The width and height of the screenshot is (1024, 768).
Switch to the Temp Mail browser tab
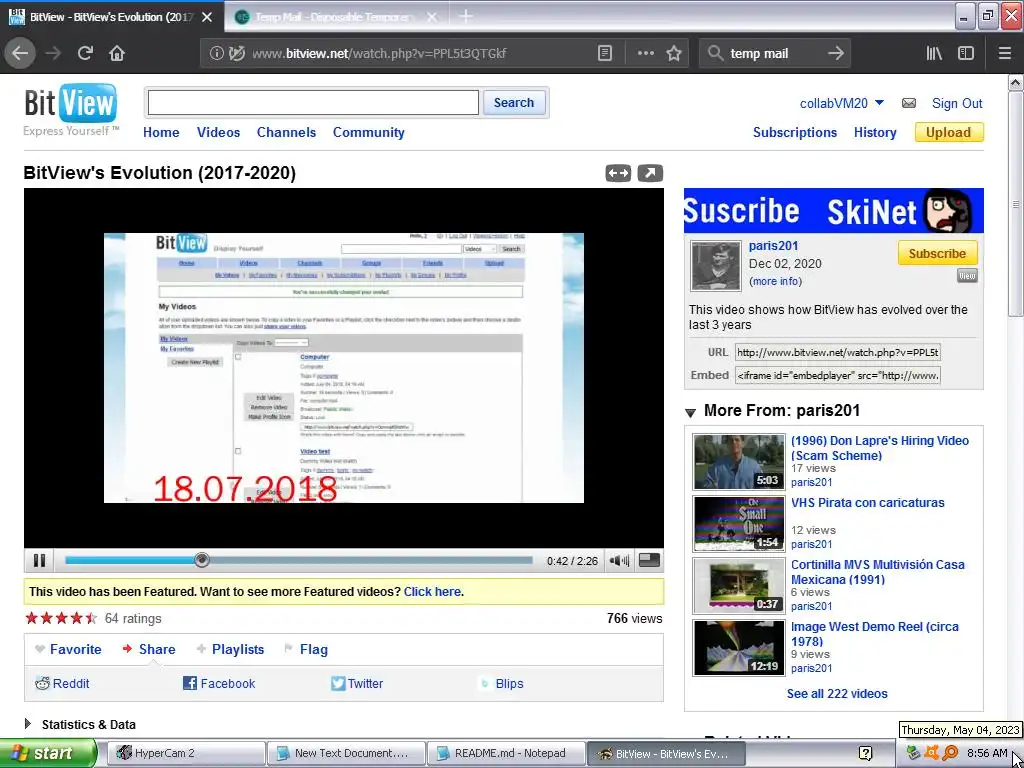334,17
